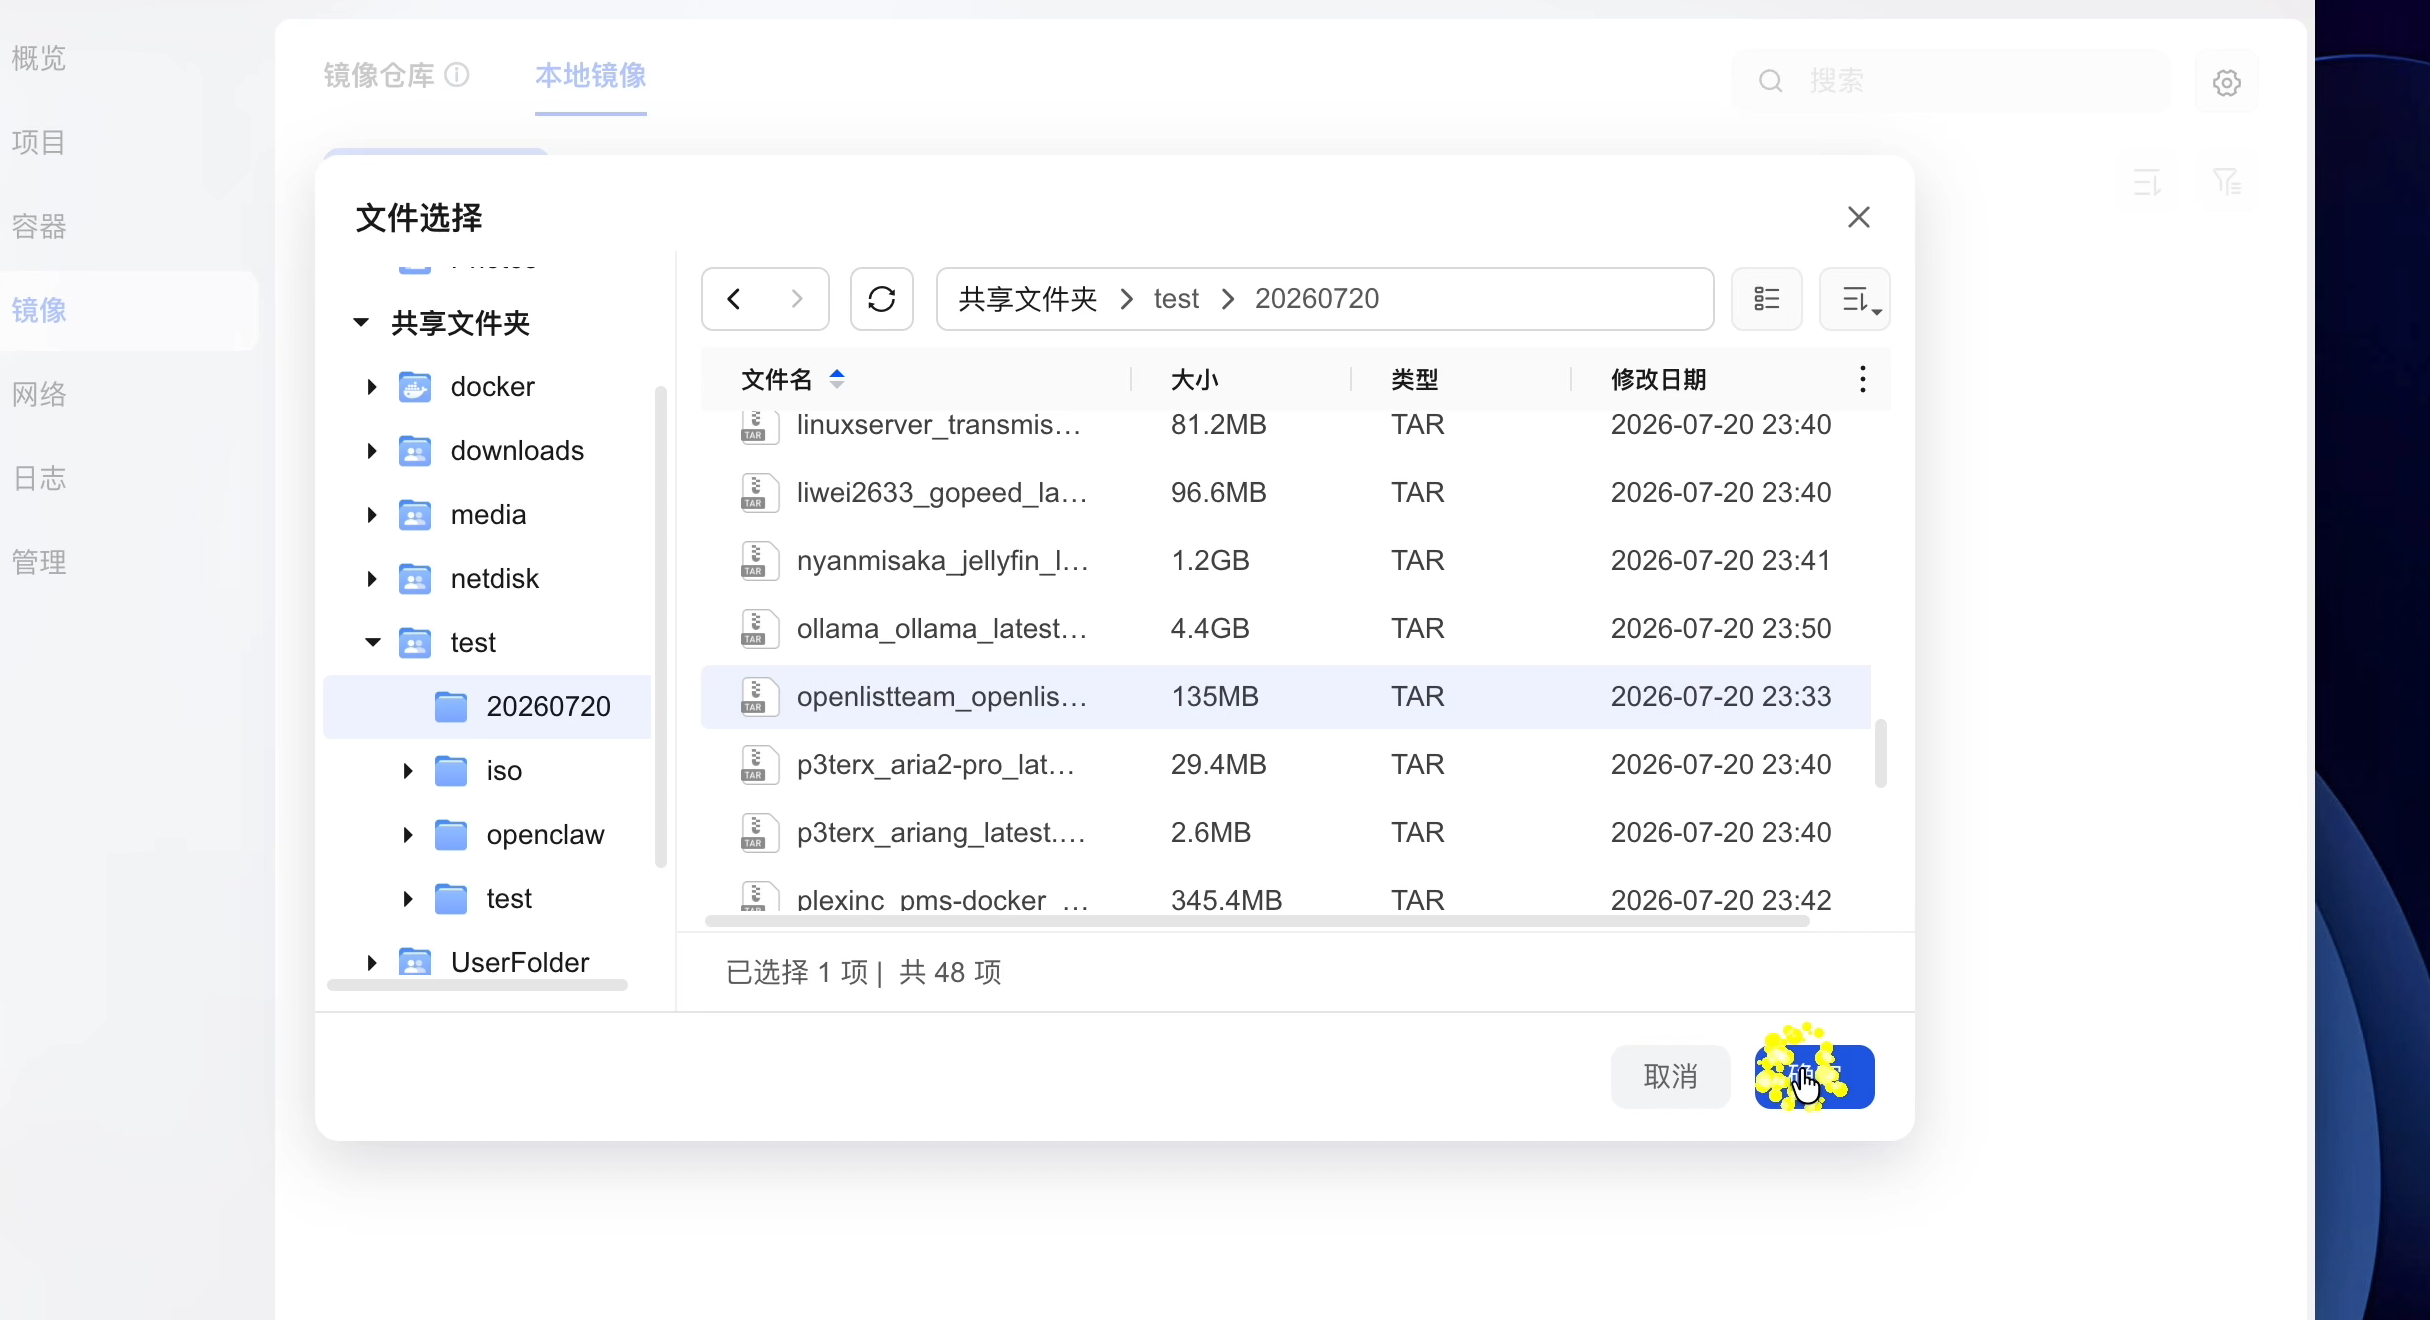Select the 20260720 folder in tree
Viewport: 2430px width, 1320px height.
(488, 707)
